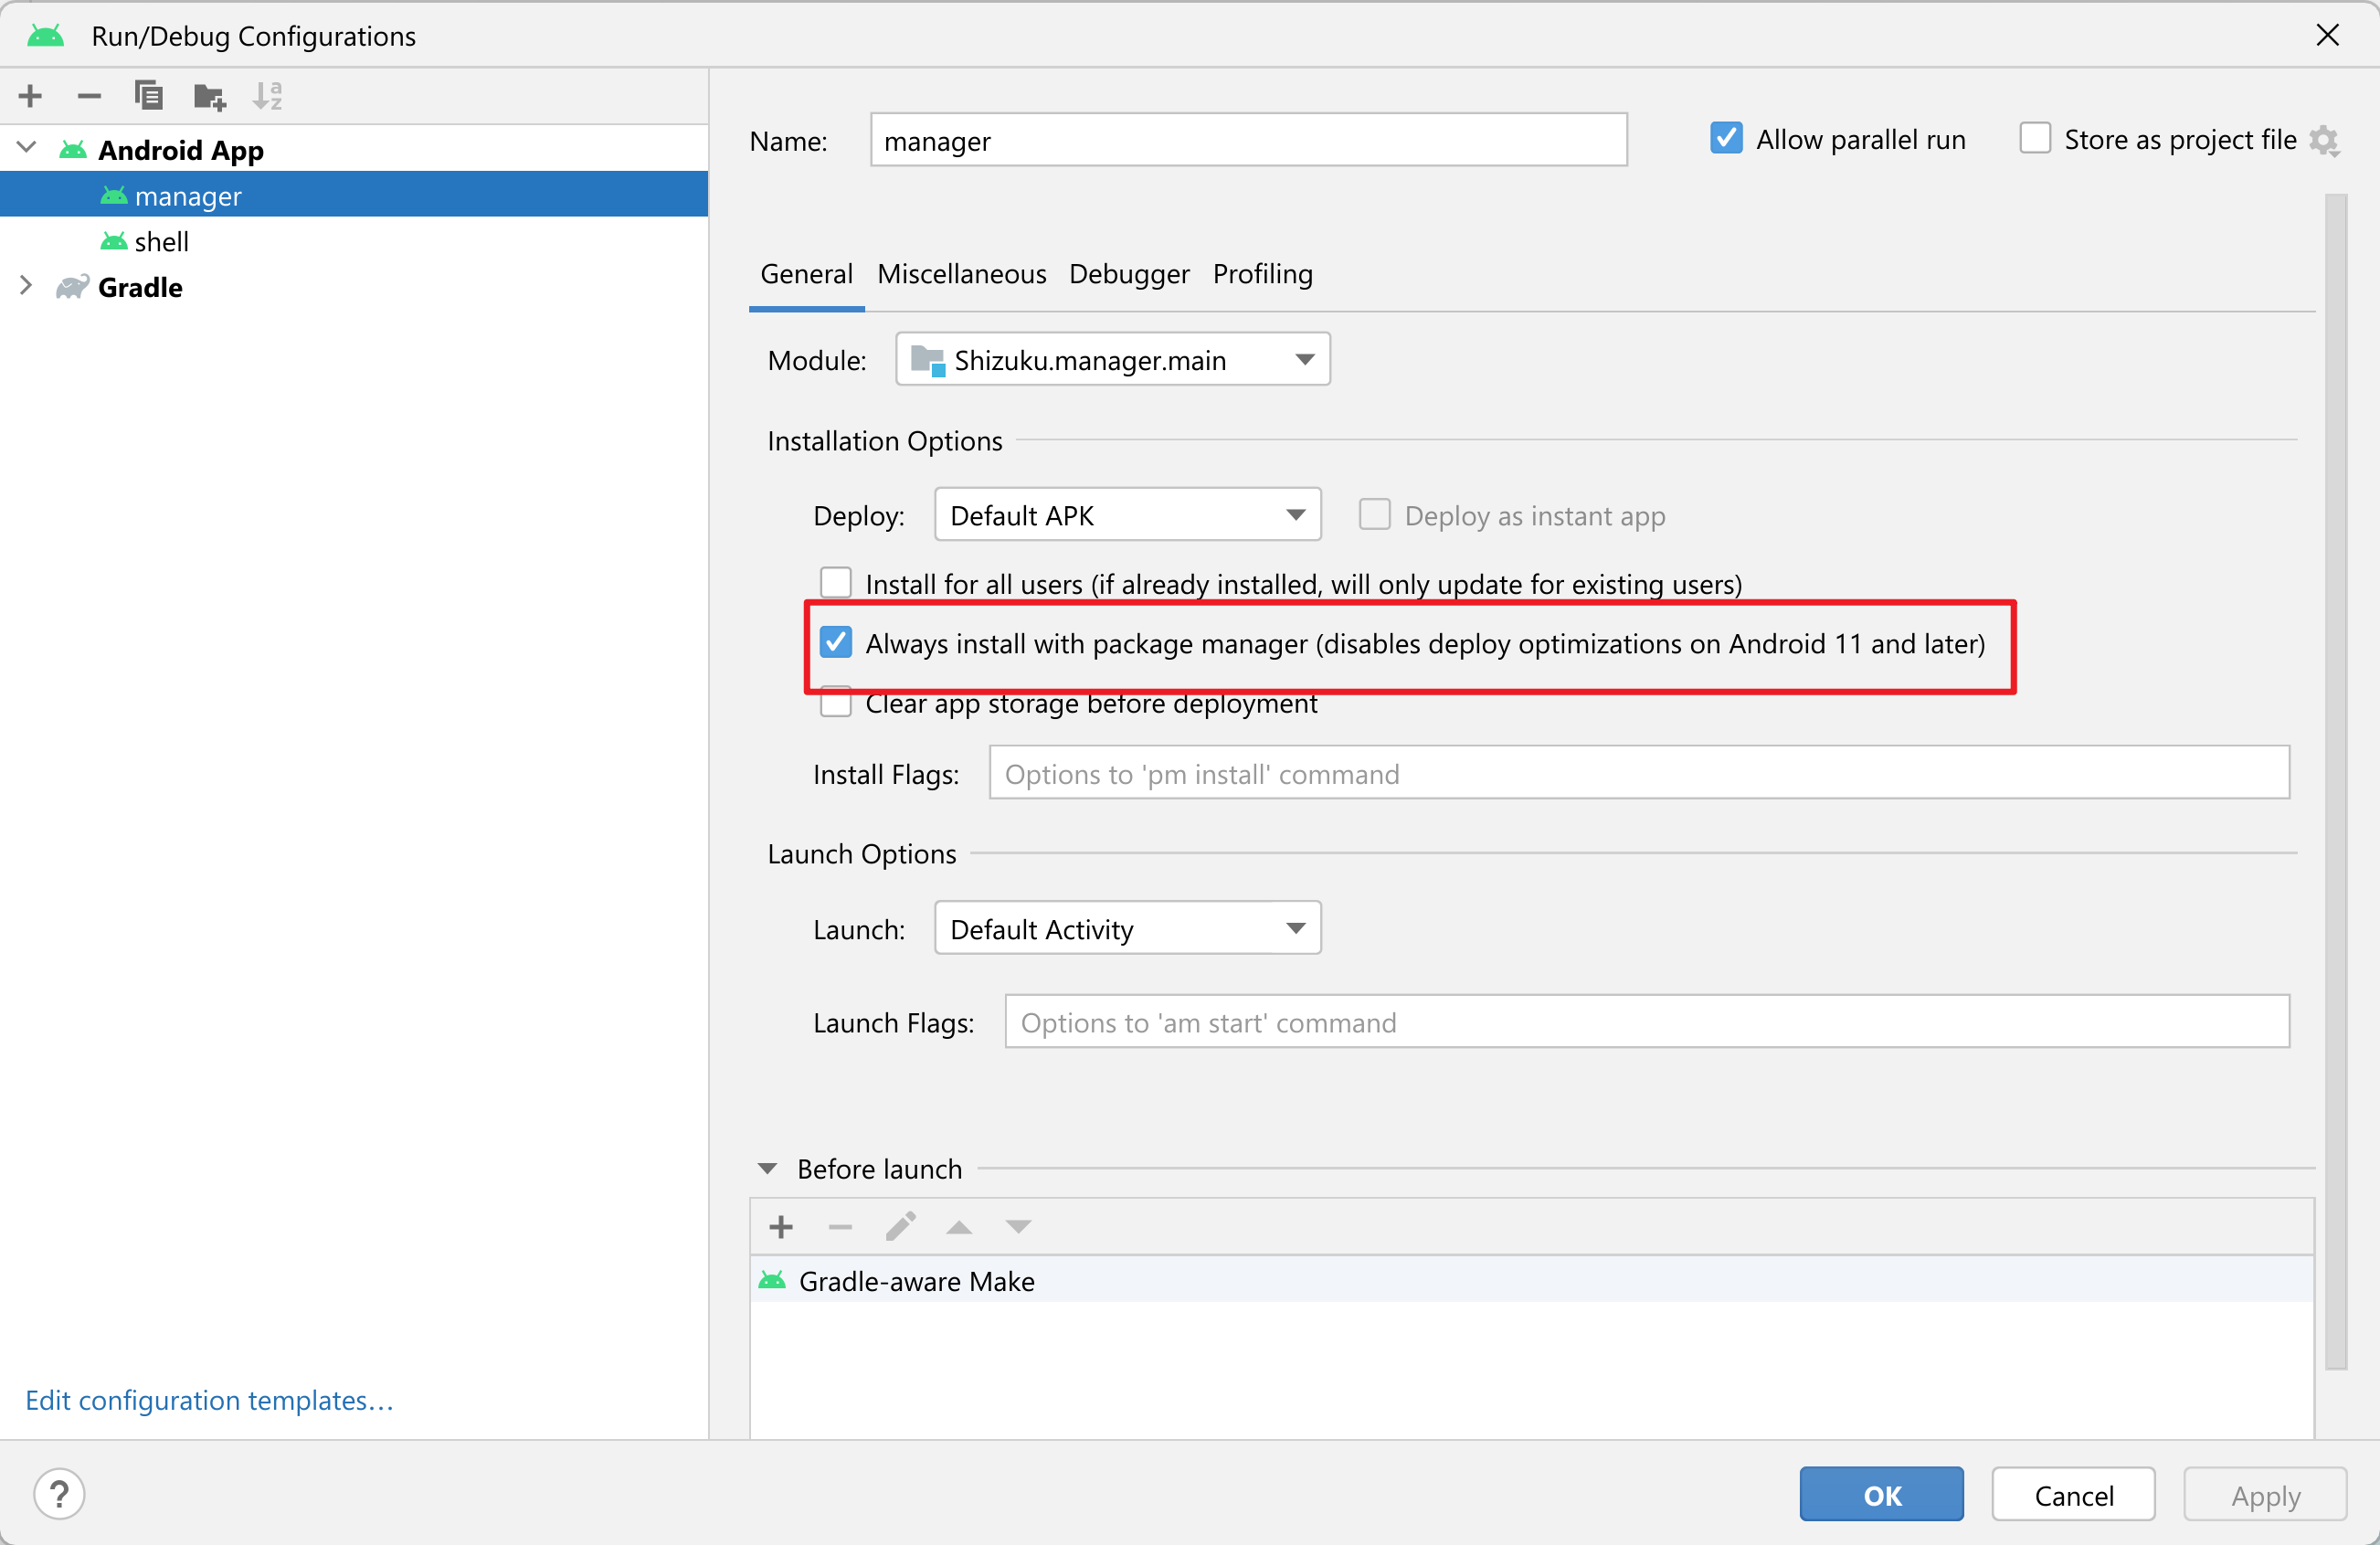Click the gear icon beside Store as project file
The width and height of the screenshot is (2380, 1545).
coord(2323,141)
